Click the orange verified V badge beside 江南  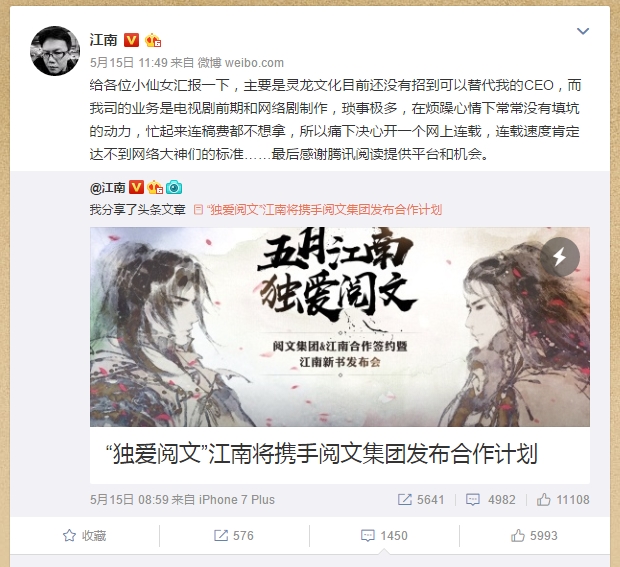[x=132, y=40]
